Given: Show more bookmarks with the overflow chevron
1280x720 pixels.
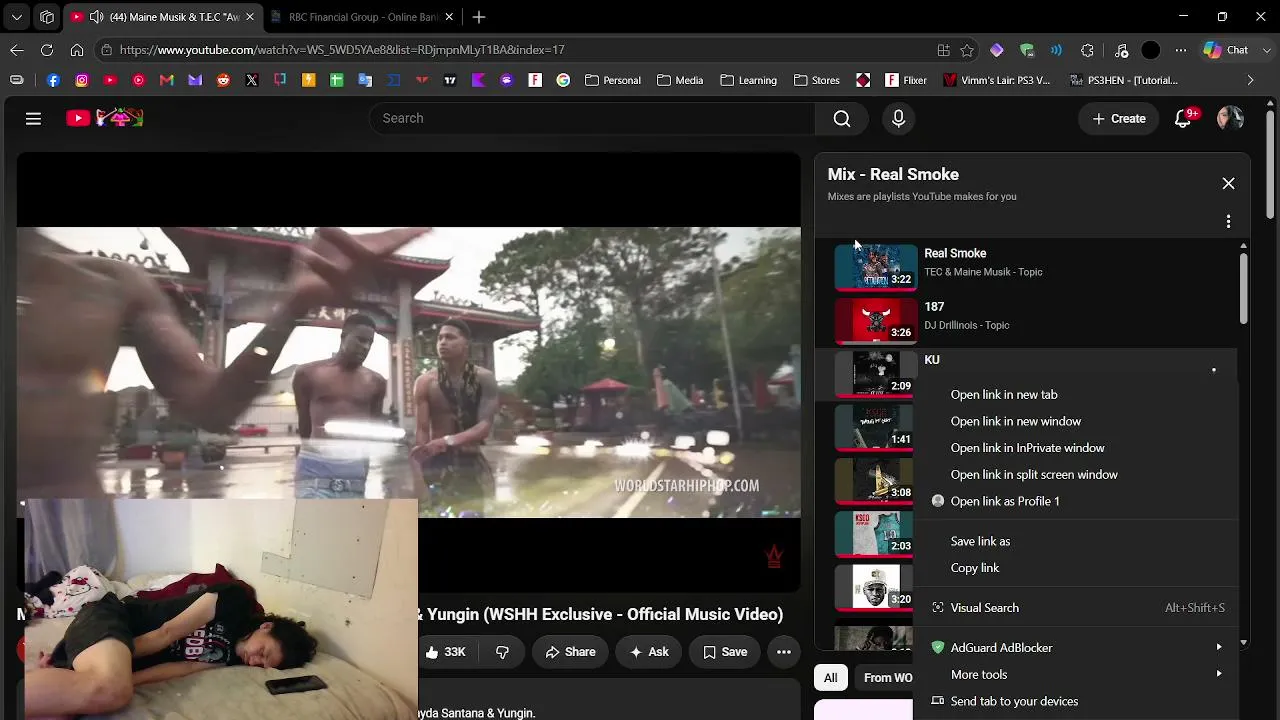Looking at the screenshot, I should [x=1250, y=80].
